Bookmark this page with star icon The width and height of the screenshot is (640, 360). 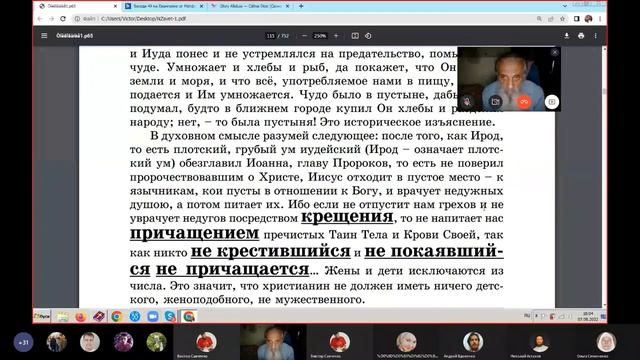coord(562,18)
